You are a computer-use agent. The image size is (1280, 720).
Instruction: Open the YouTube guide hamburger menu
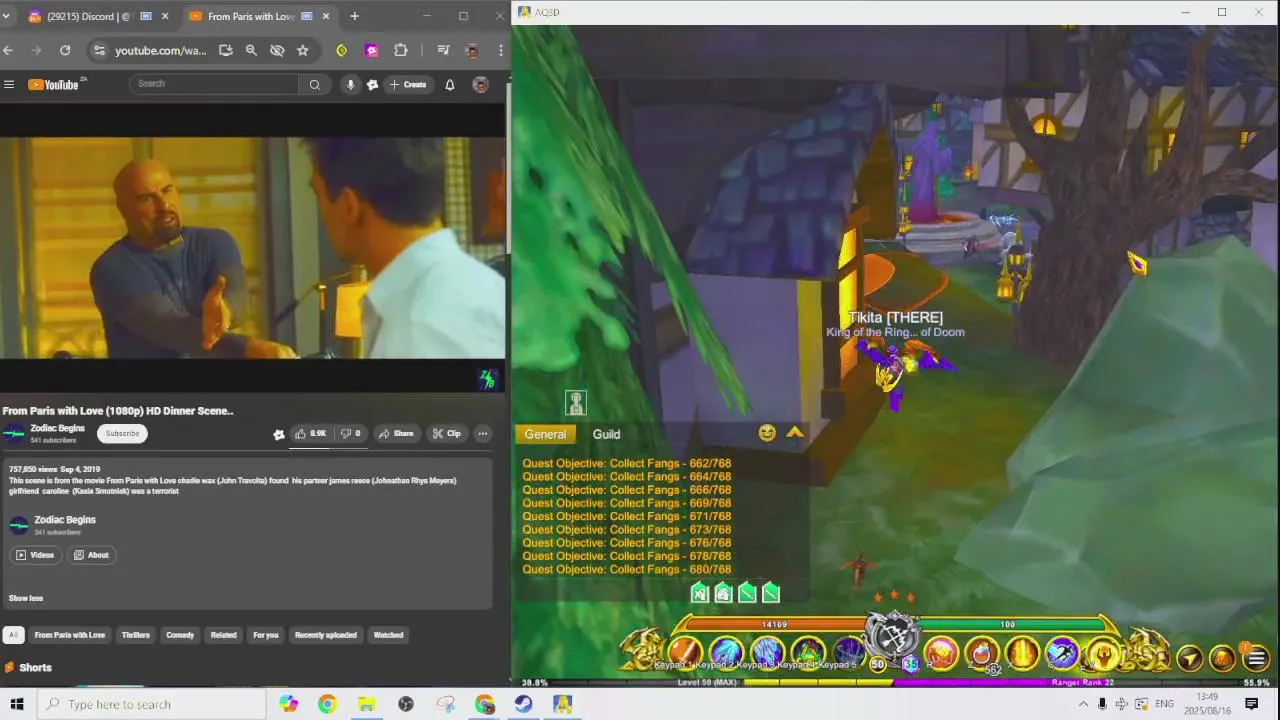click(x=9, y=84)
